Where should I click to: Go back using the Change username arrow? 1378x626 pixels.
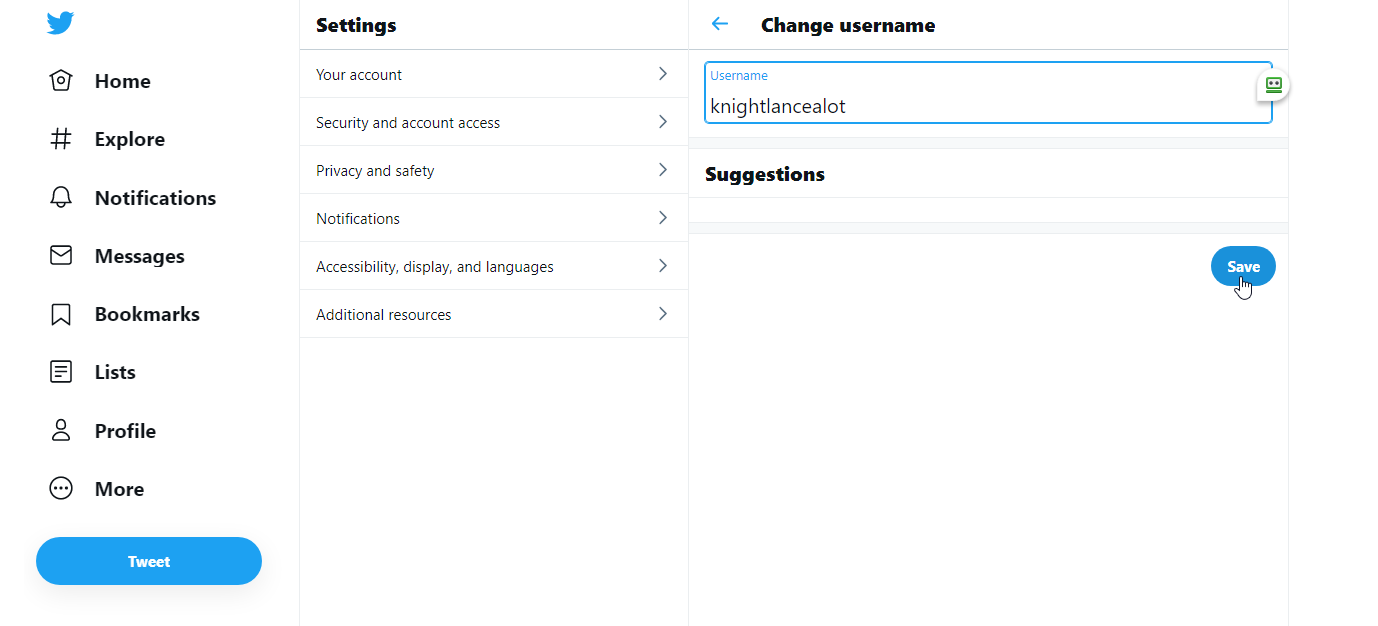tap(720, 24)
